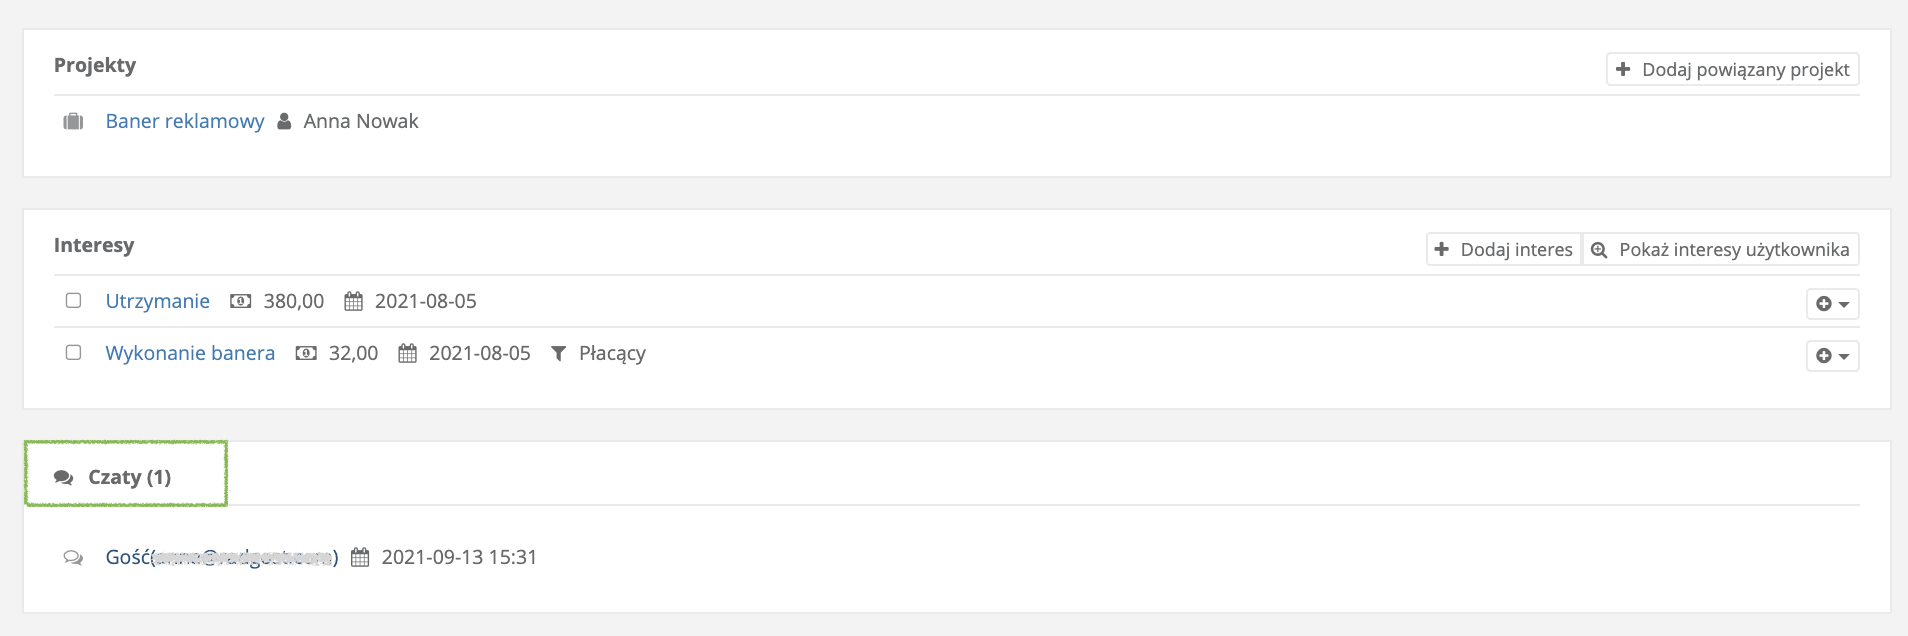Image resolution: width=1908 pixels, height=636 pixels.
Task: Open the plus dropdown for Wykonanie banera
Action: (x=1832, y=355)
